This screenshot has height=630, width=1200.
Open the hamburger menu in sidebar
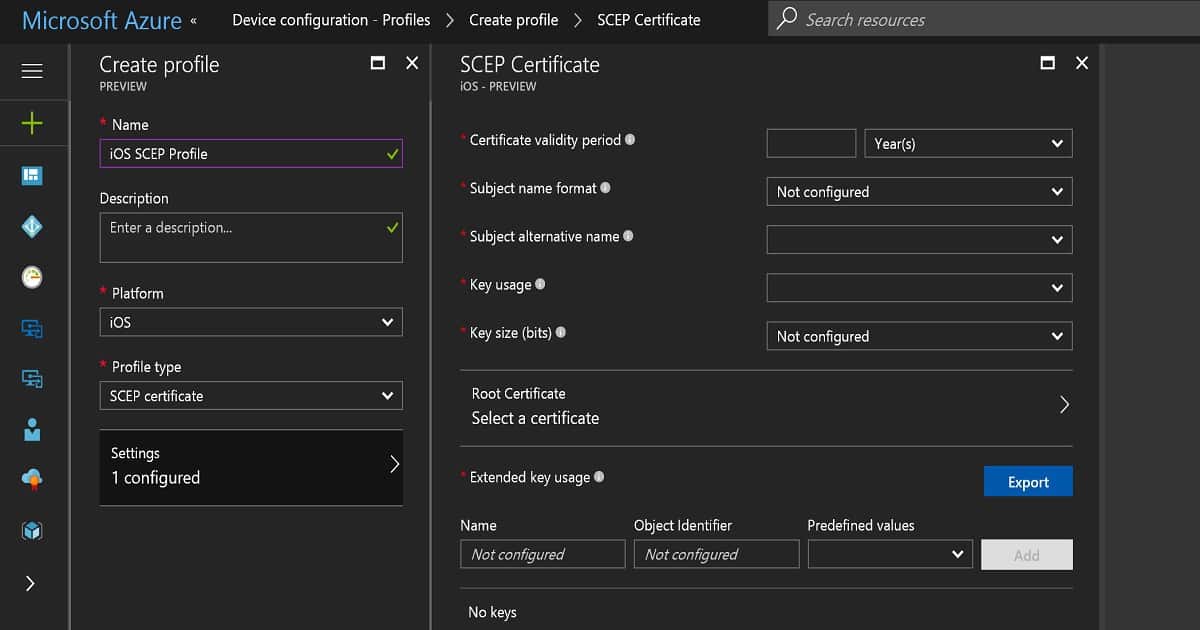pyautogui.click(x=32, y=71)
